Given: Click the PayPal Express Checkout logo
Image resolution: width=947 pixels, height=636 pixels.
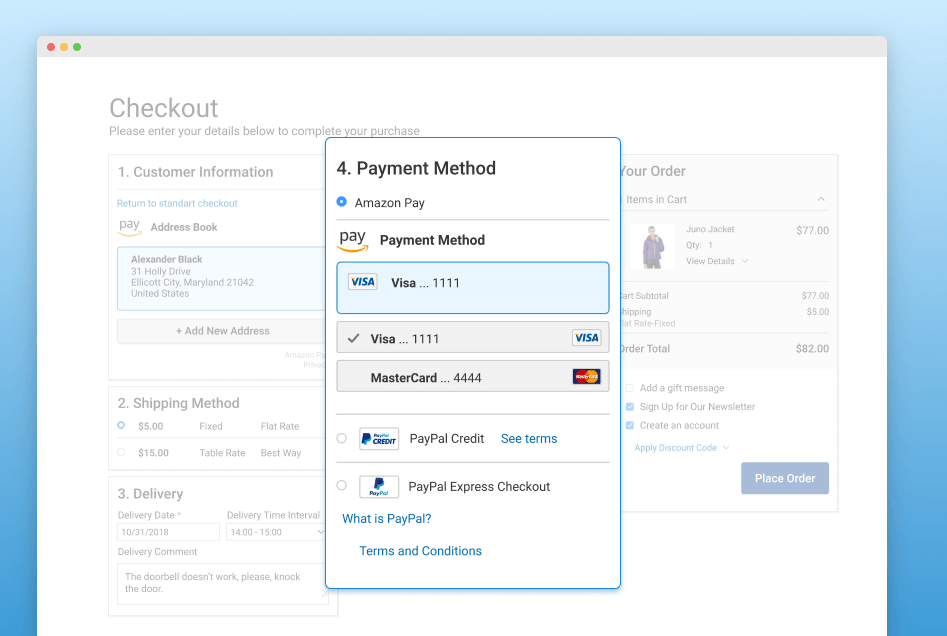Looking at the screenshot, I should pyautogui.click(x=379, y=486).
